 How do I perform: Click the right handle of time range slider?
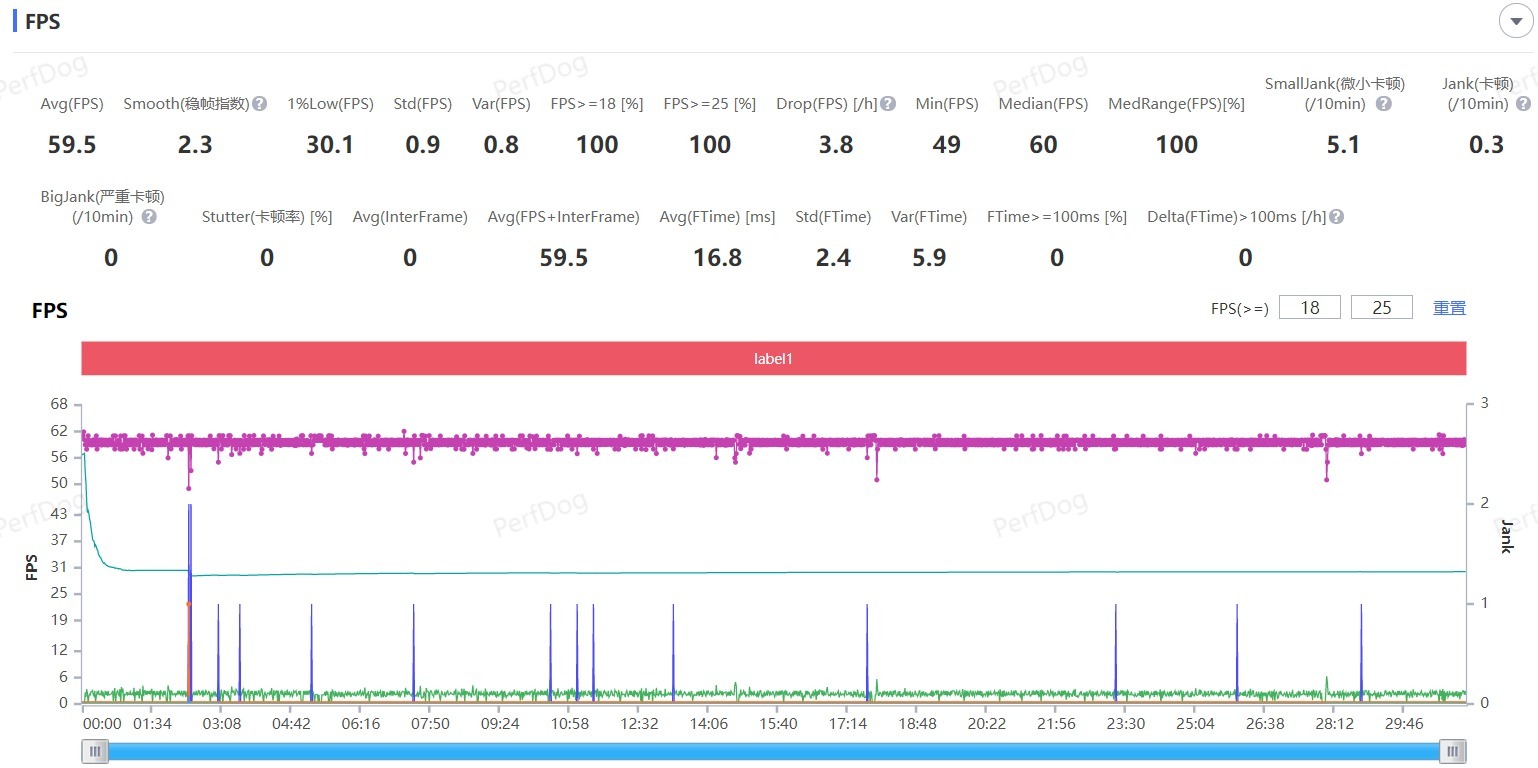click(1453, 751)
